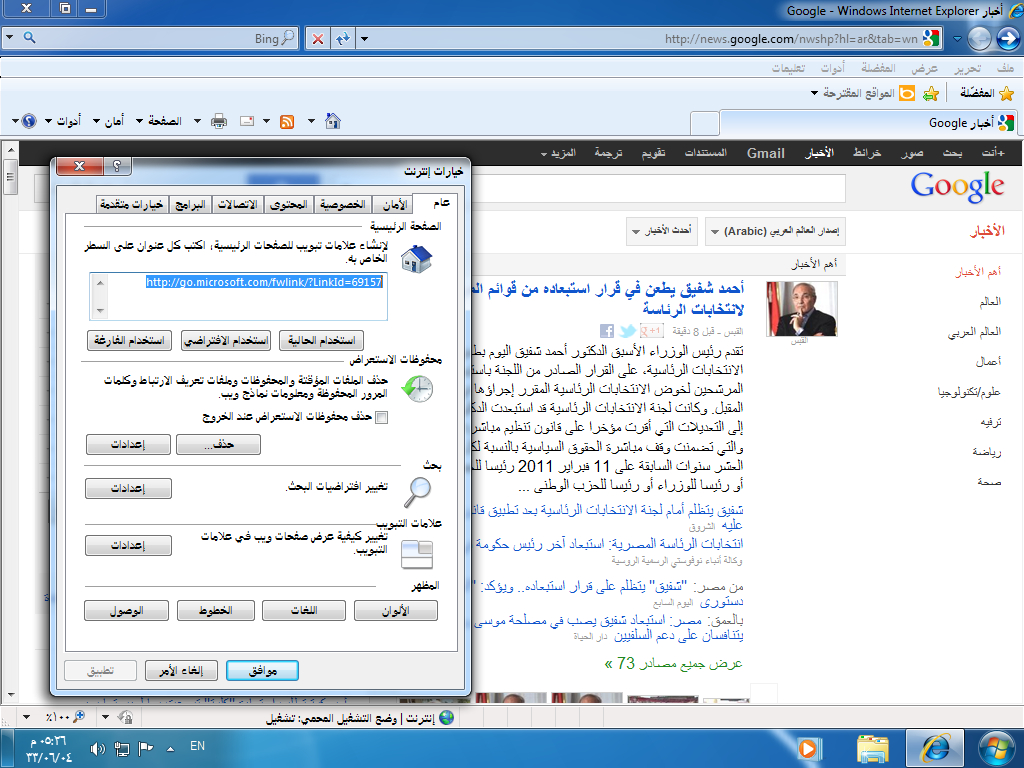Image resolution: width=1024 pixels, height=768 pixels.
Task: Click the protected mode security status icon
Action: (x=125, y=717)
